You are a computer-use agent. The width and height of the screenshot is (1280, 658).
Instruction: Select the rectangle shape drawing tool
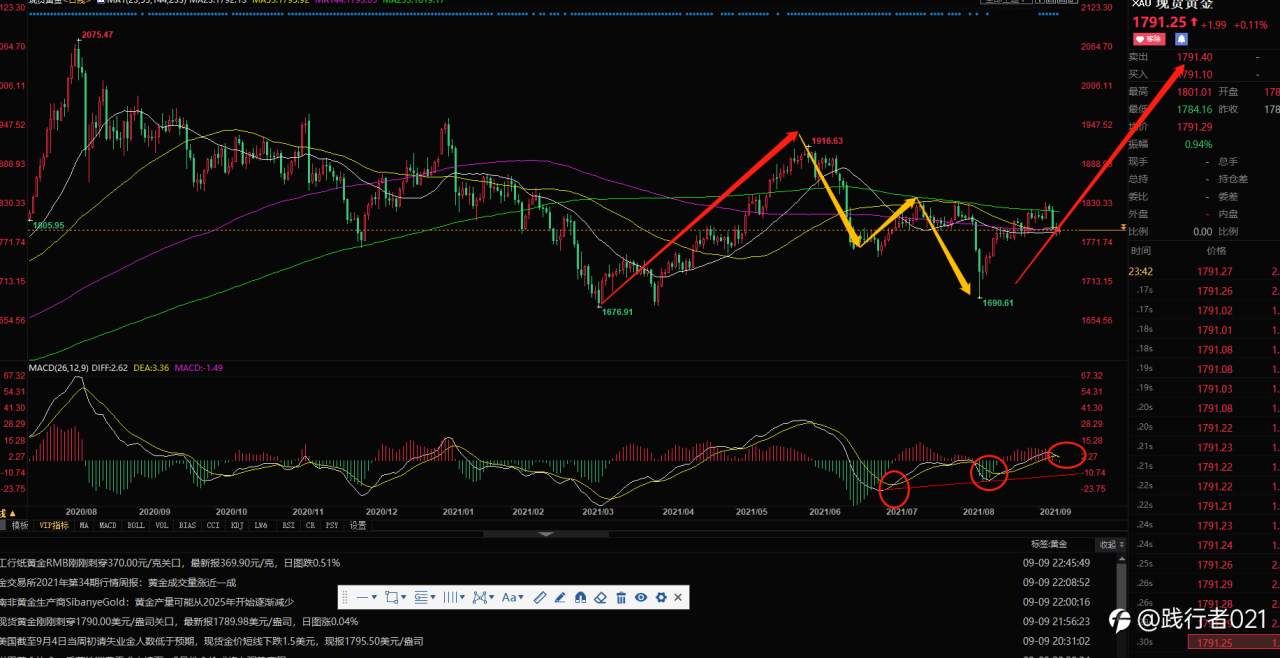(391, 597)
